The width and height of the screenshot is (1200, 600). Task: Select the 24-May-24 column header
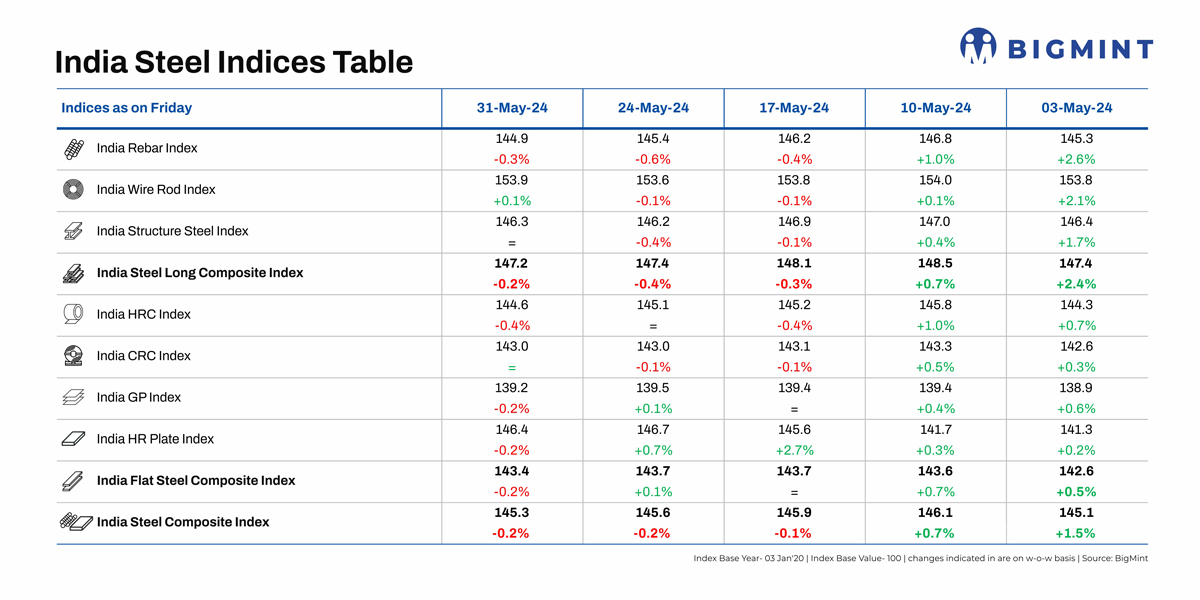[653, 108]
